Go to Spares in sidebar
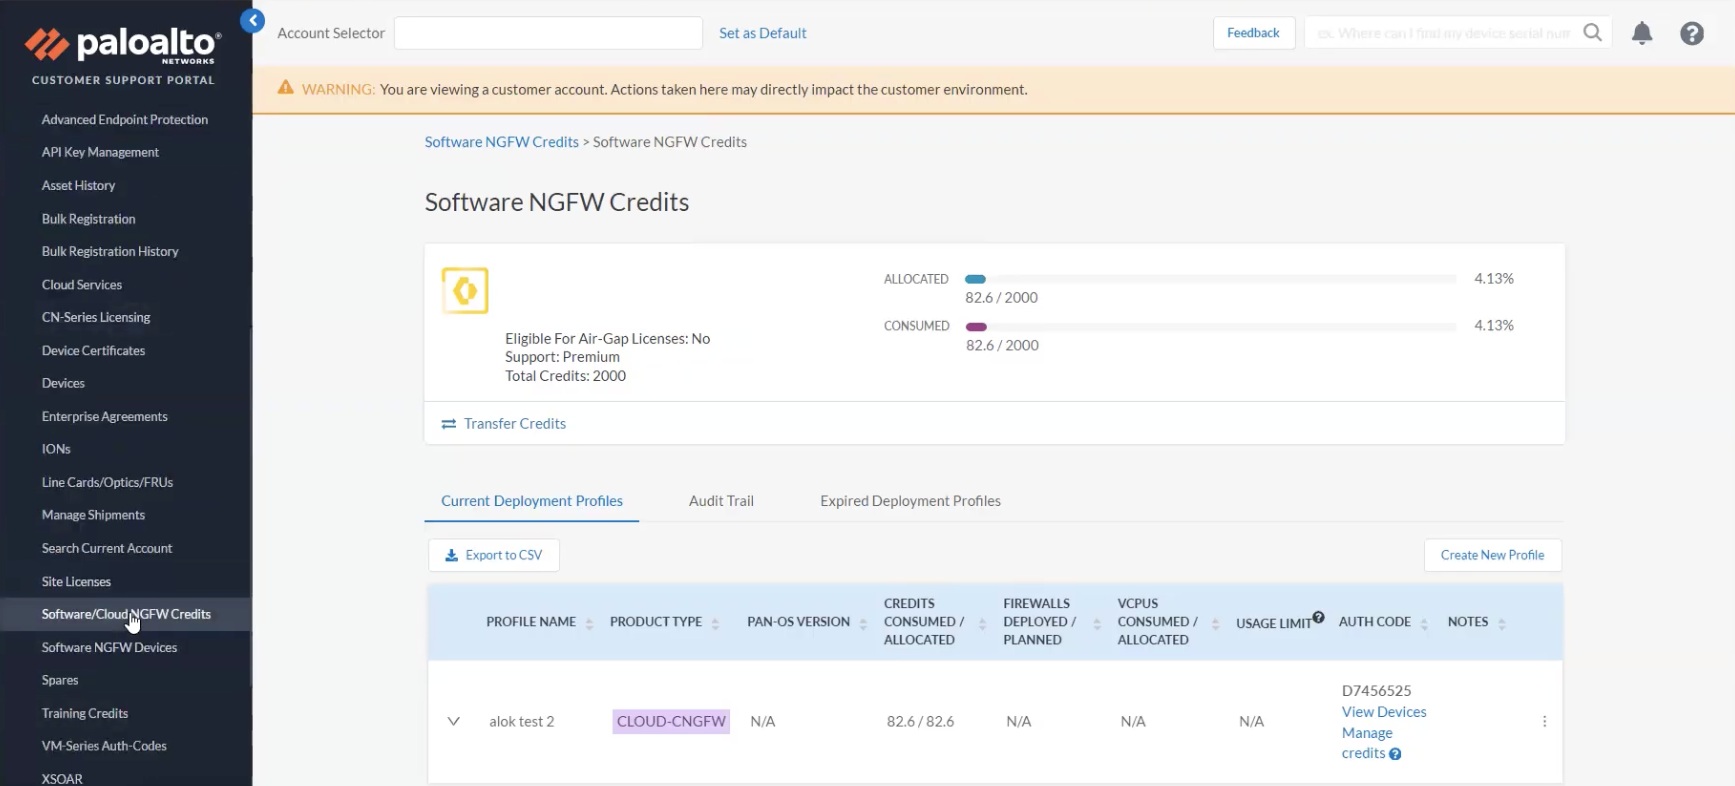 point(60,680)
